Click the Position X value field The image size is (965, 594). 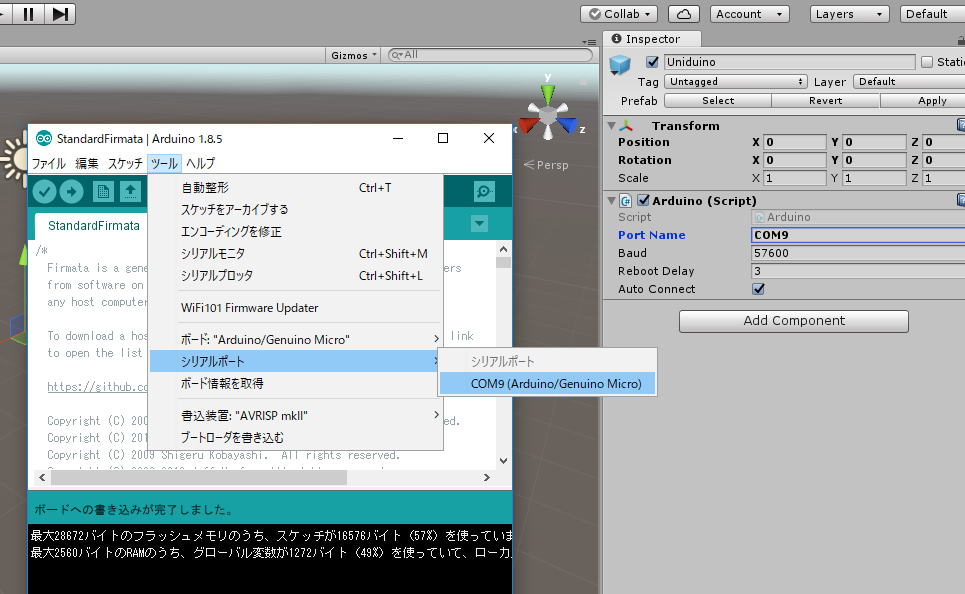click(x=795, y=142)
